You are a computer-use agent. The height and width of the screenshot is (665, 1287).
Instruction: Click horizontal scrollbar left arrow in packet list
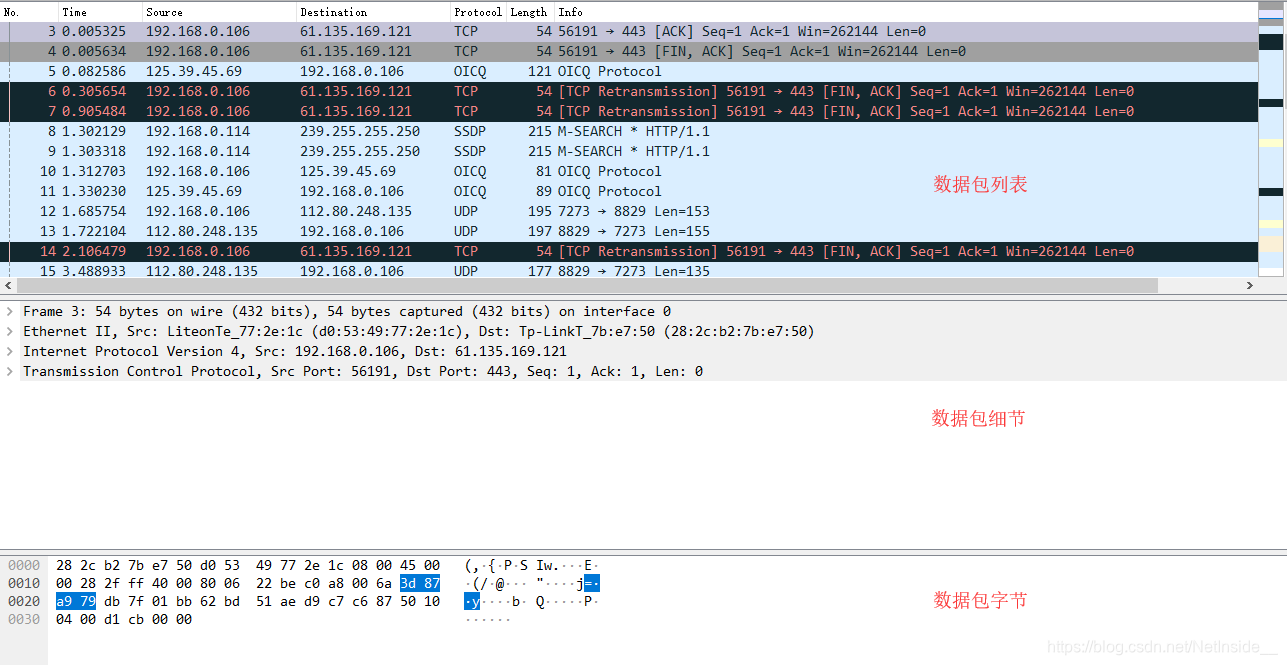[8, 286]
